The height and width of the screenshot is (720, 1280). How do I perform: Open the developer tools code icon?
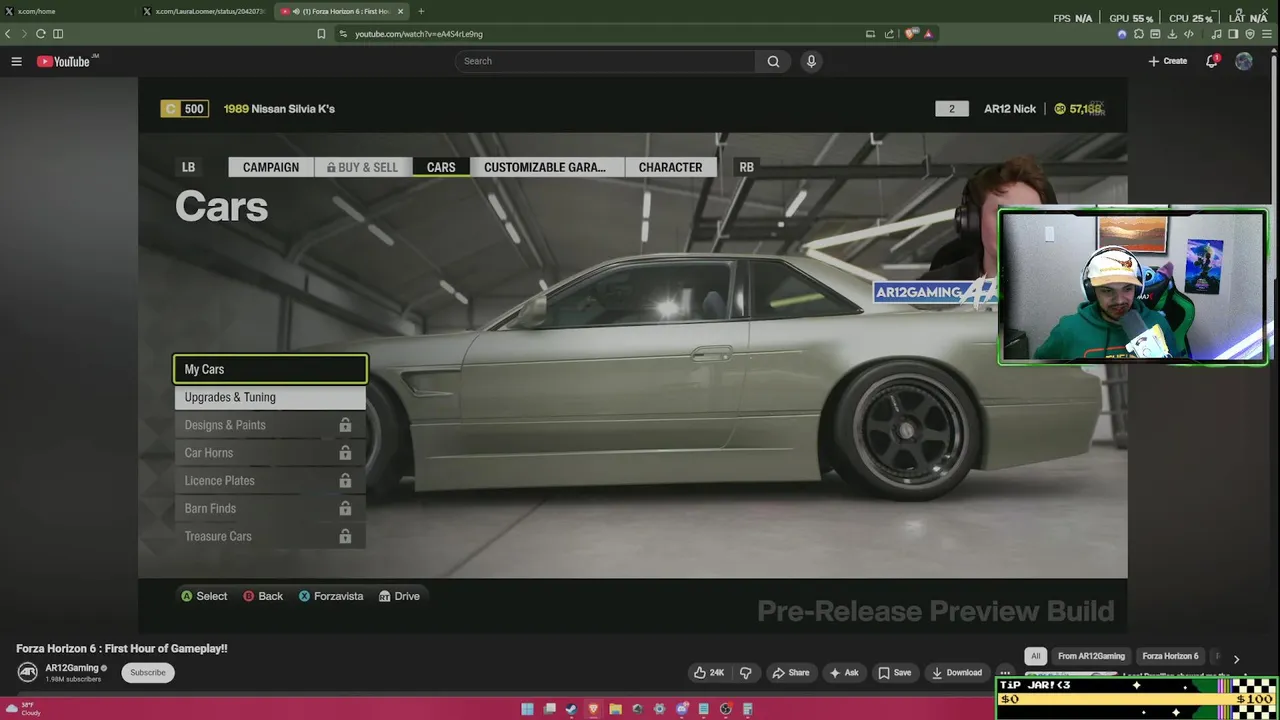[x=1189, y=33]
